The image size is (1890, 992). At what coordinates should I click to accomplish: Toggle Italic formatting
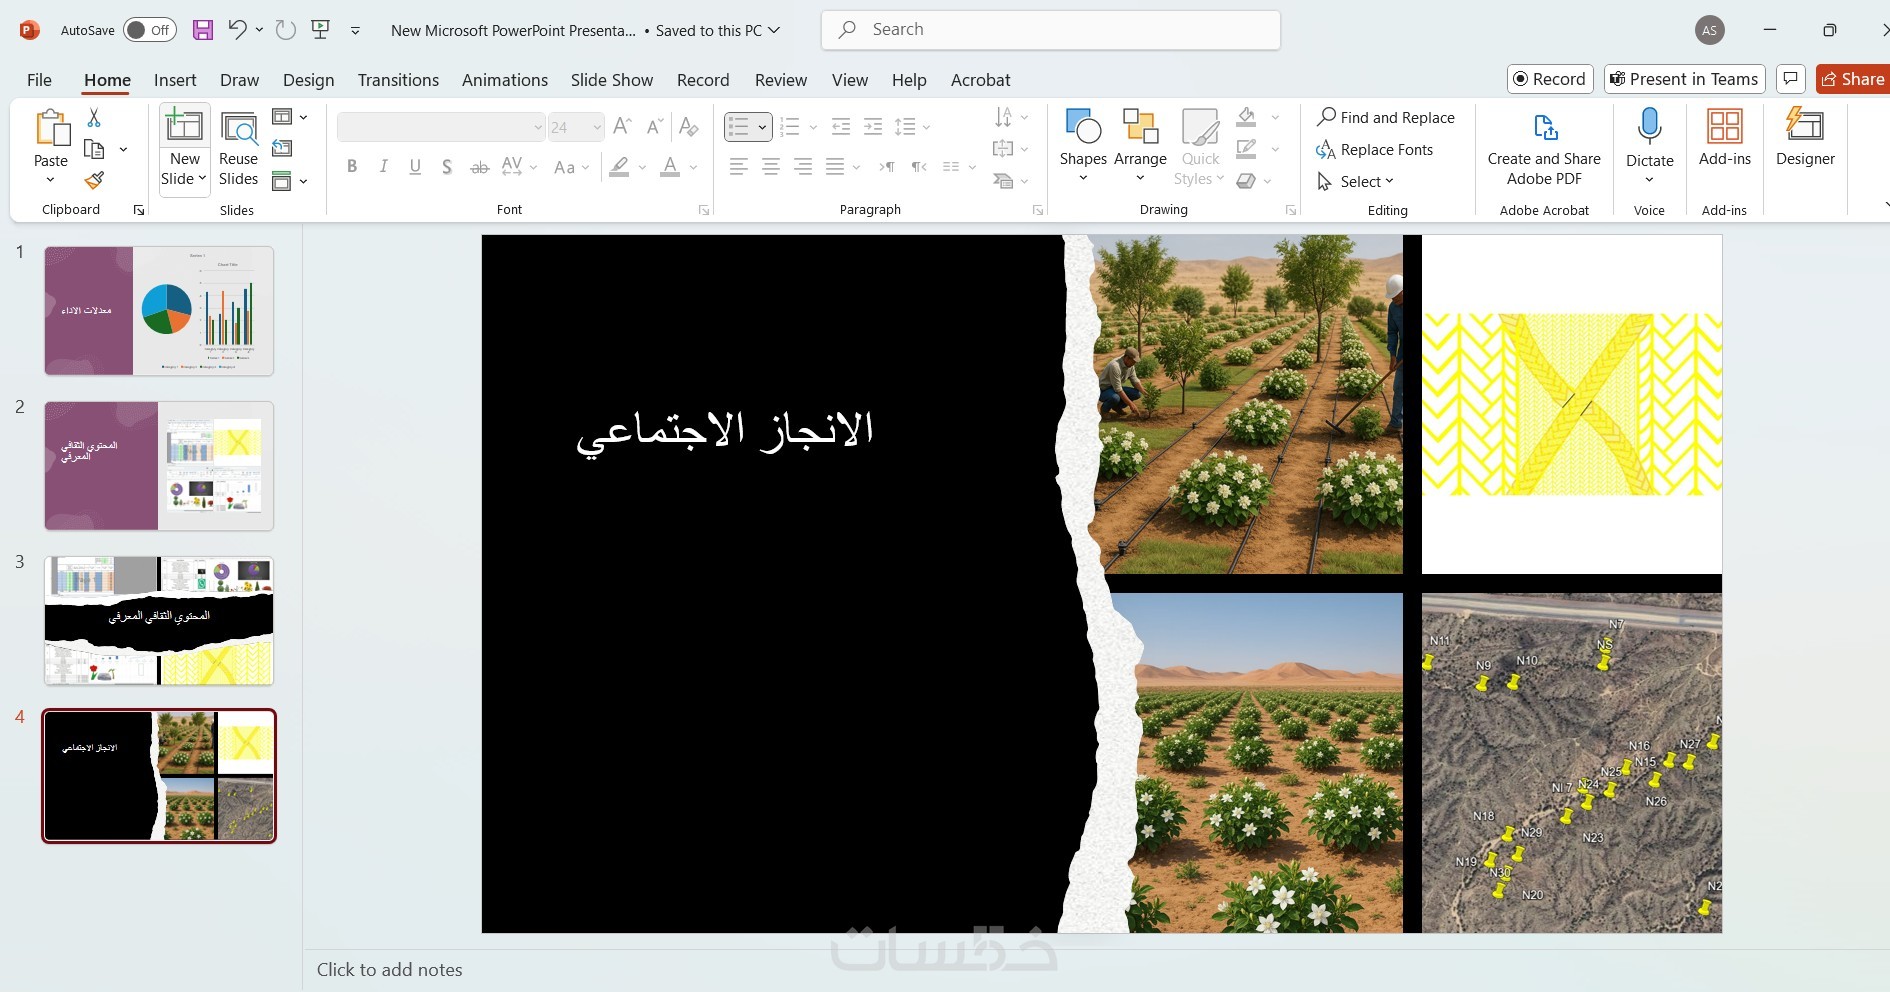tap(384, 167)
